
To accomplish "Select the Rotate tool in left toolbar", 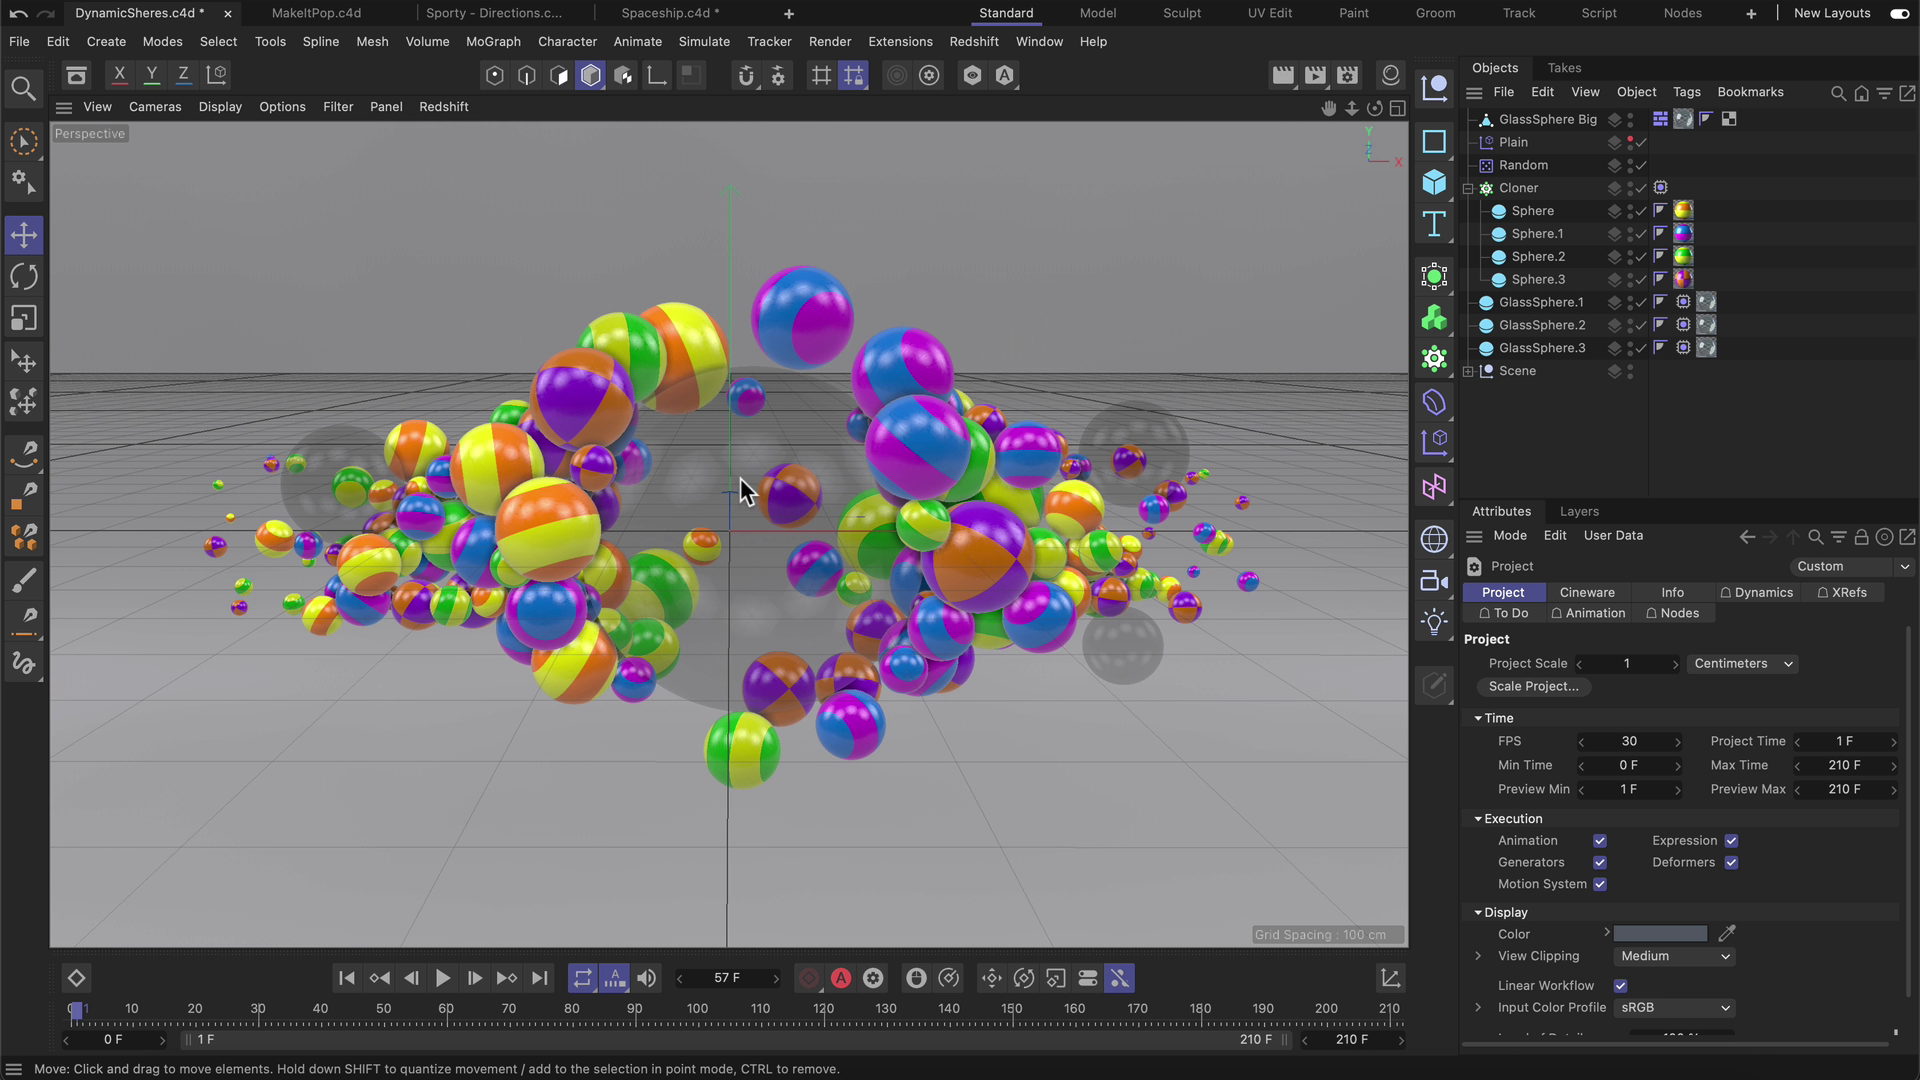I will [x=24, y=277].
